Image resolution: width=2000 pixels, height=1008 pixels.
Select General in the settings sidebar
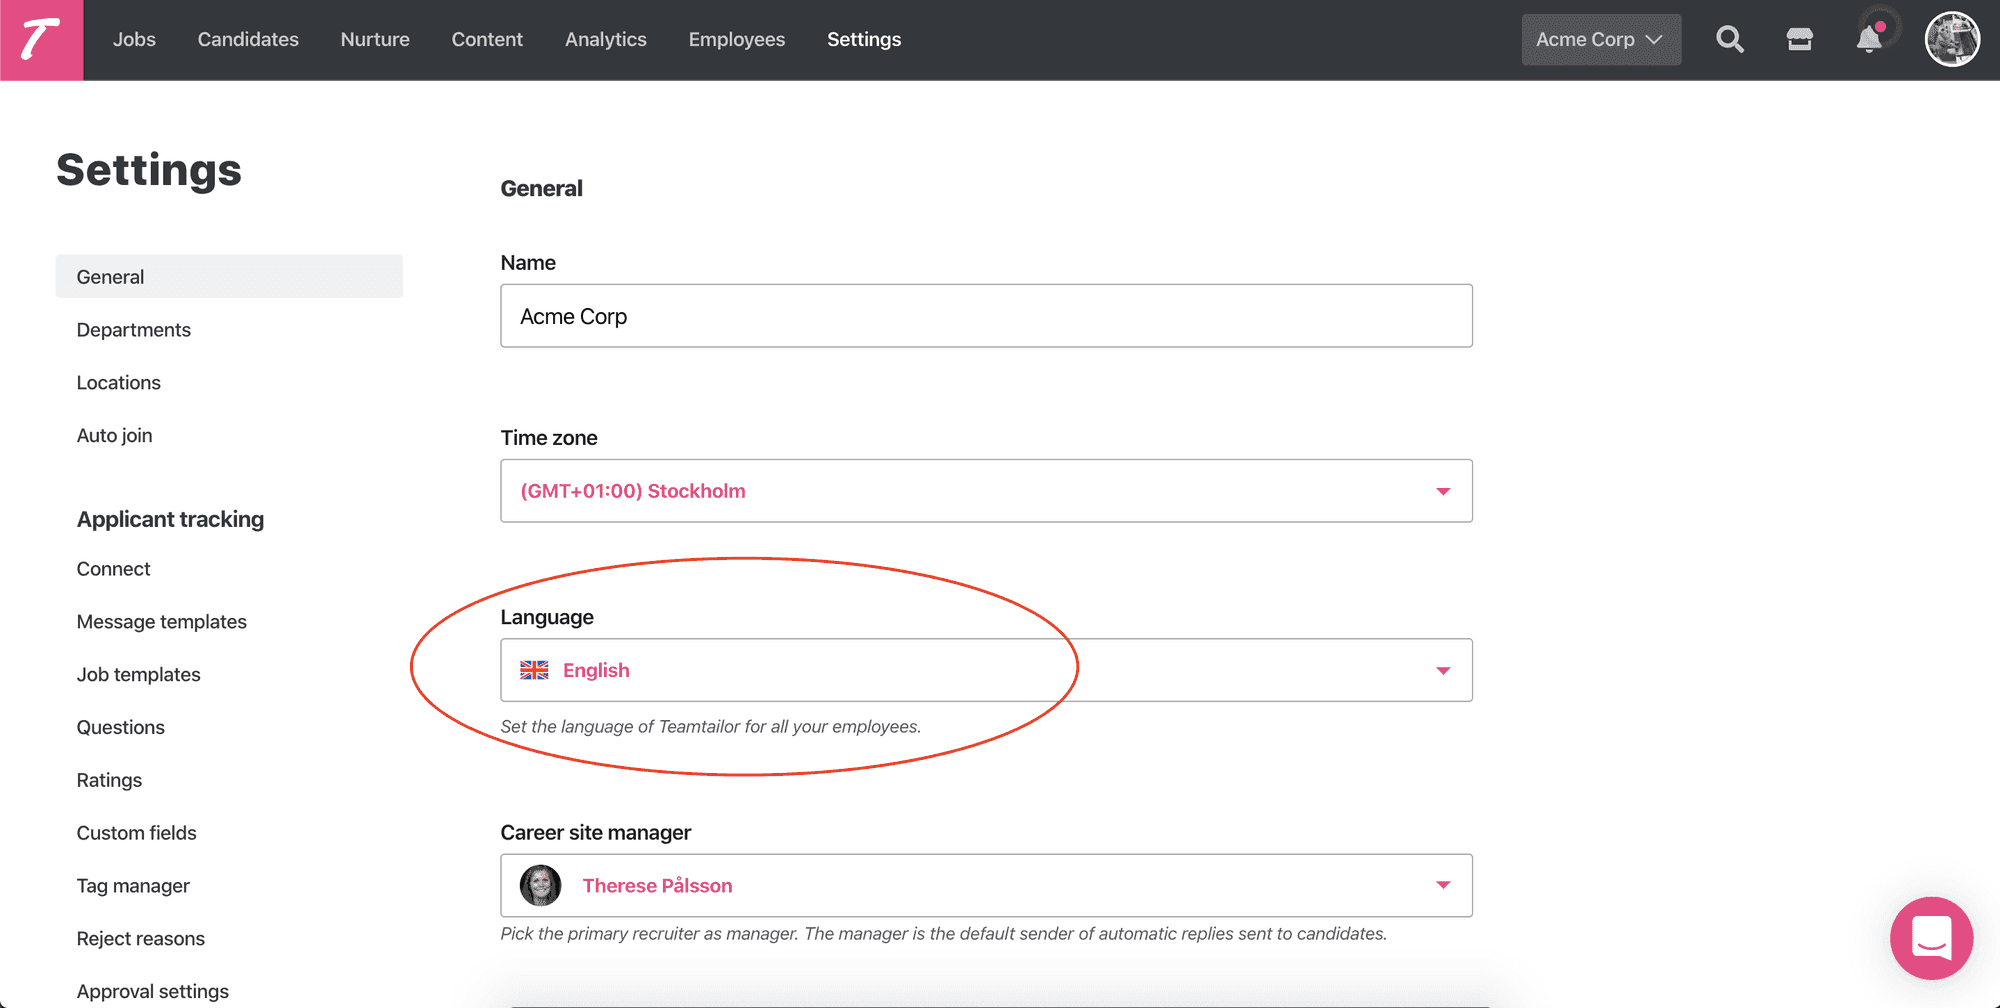click(x=229, y=276)
